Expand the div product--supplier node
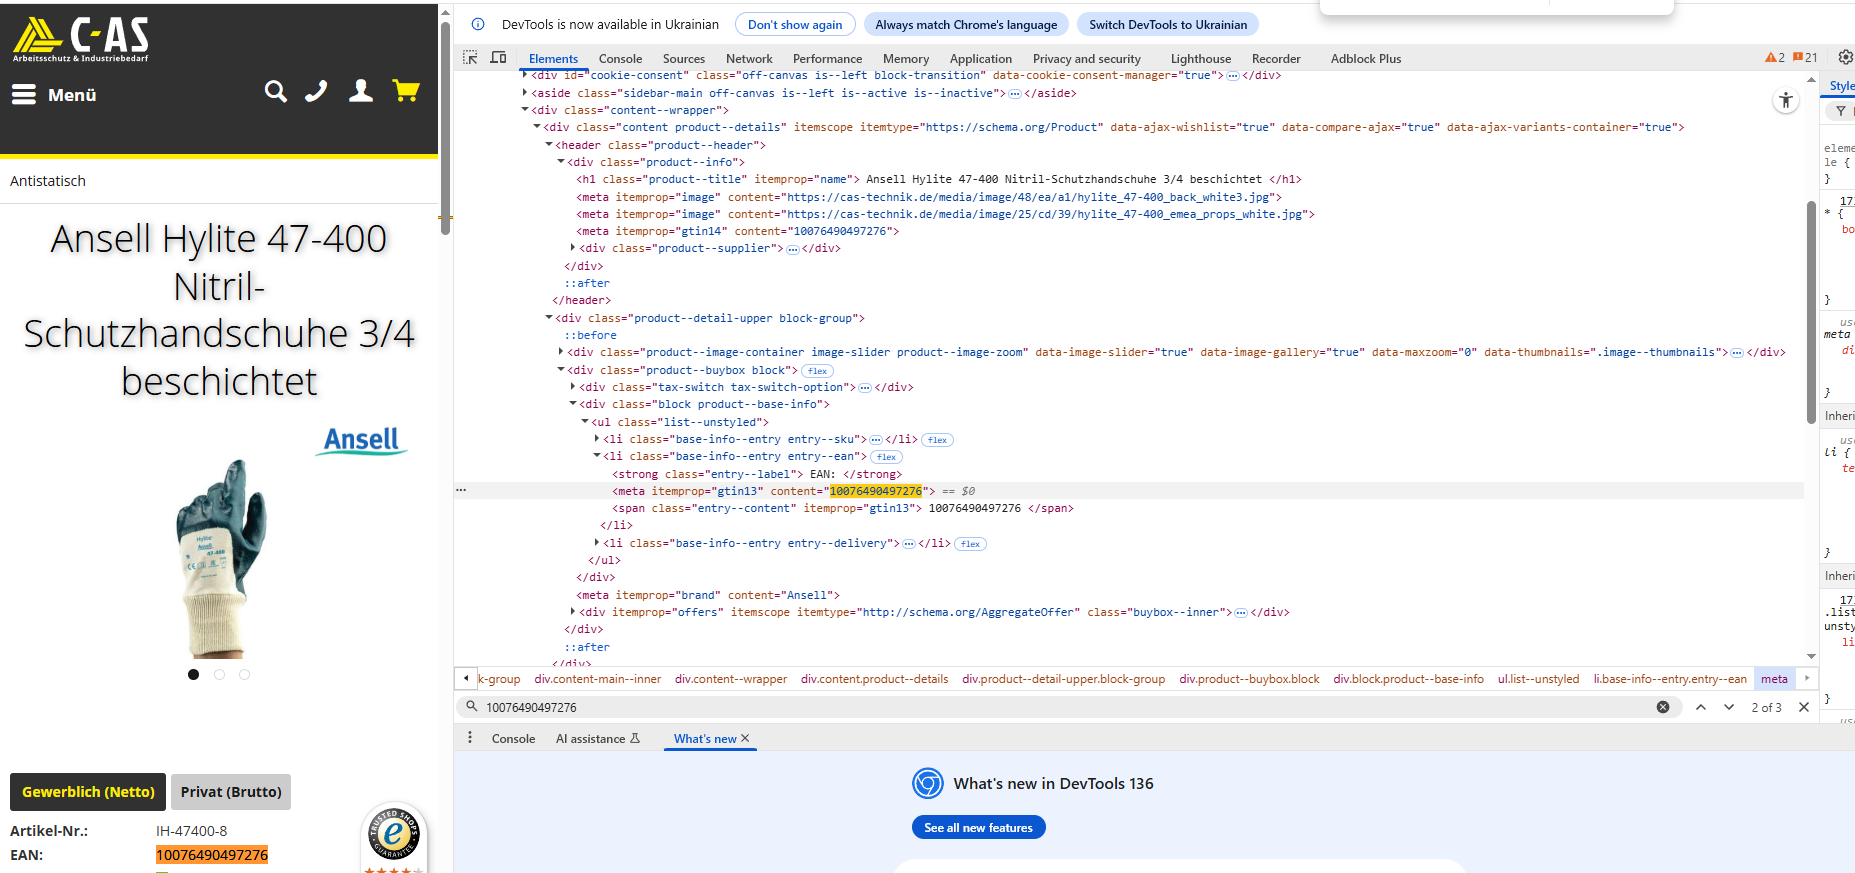The height and width of the screenshot is (873, 1855). click(573, 248)
